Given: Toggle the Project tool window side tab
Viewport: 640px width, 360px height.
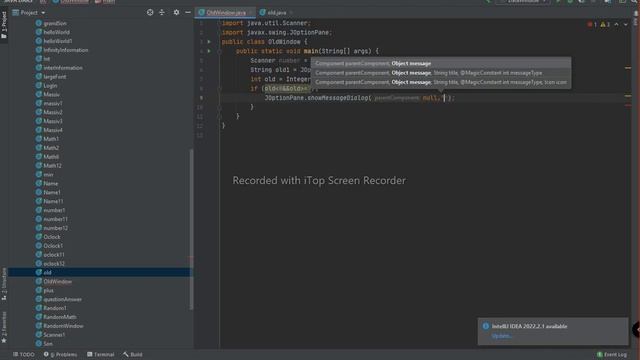Looking at the screenshot, I should tap(4, 25).
